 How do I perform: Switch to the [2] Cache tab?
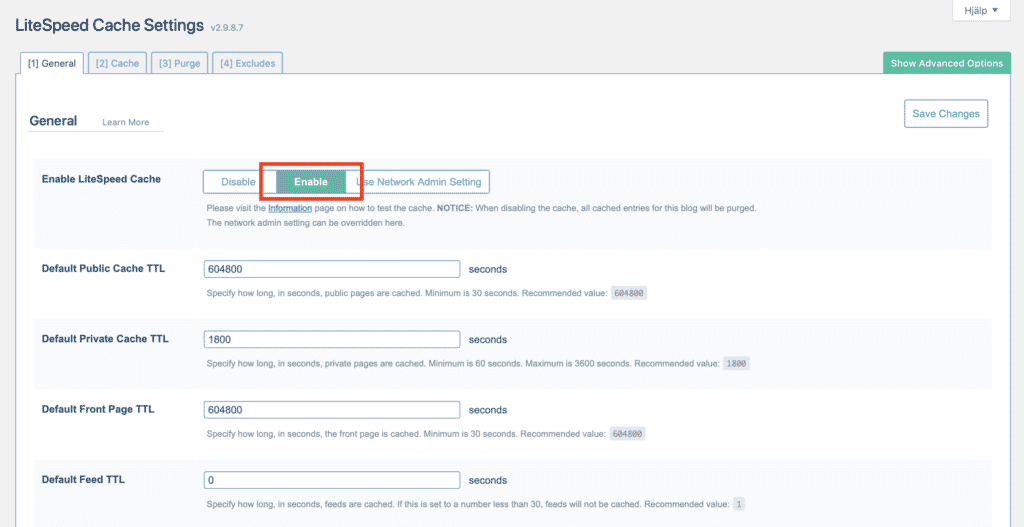tap(118, 63)
